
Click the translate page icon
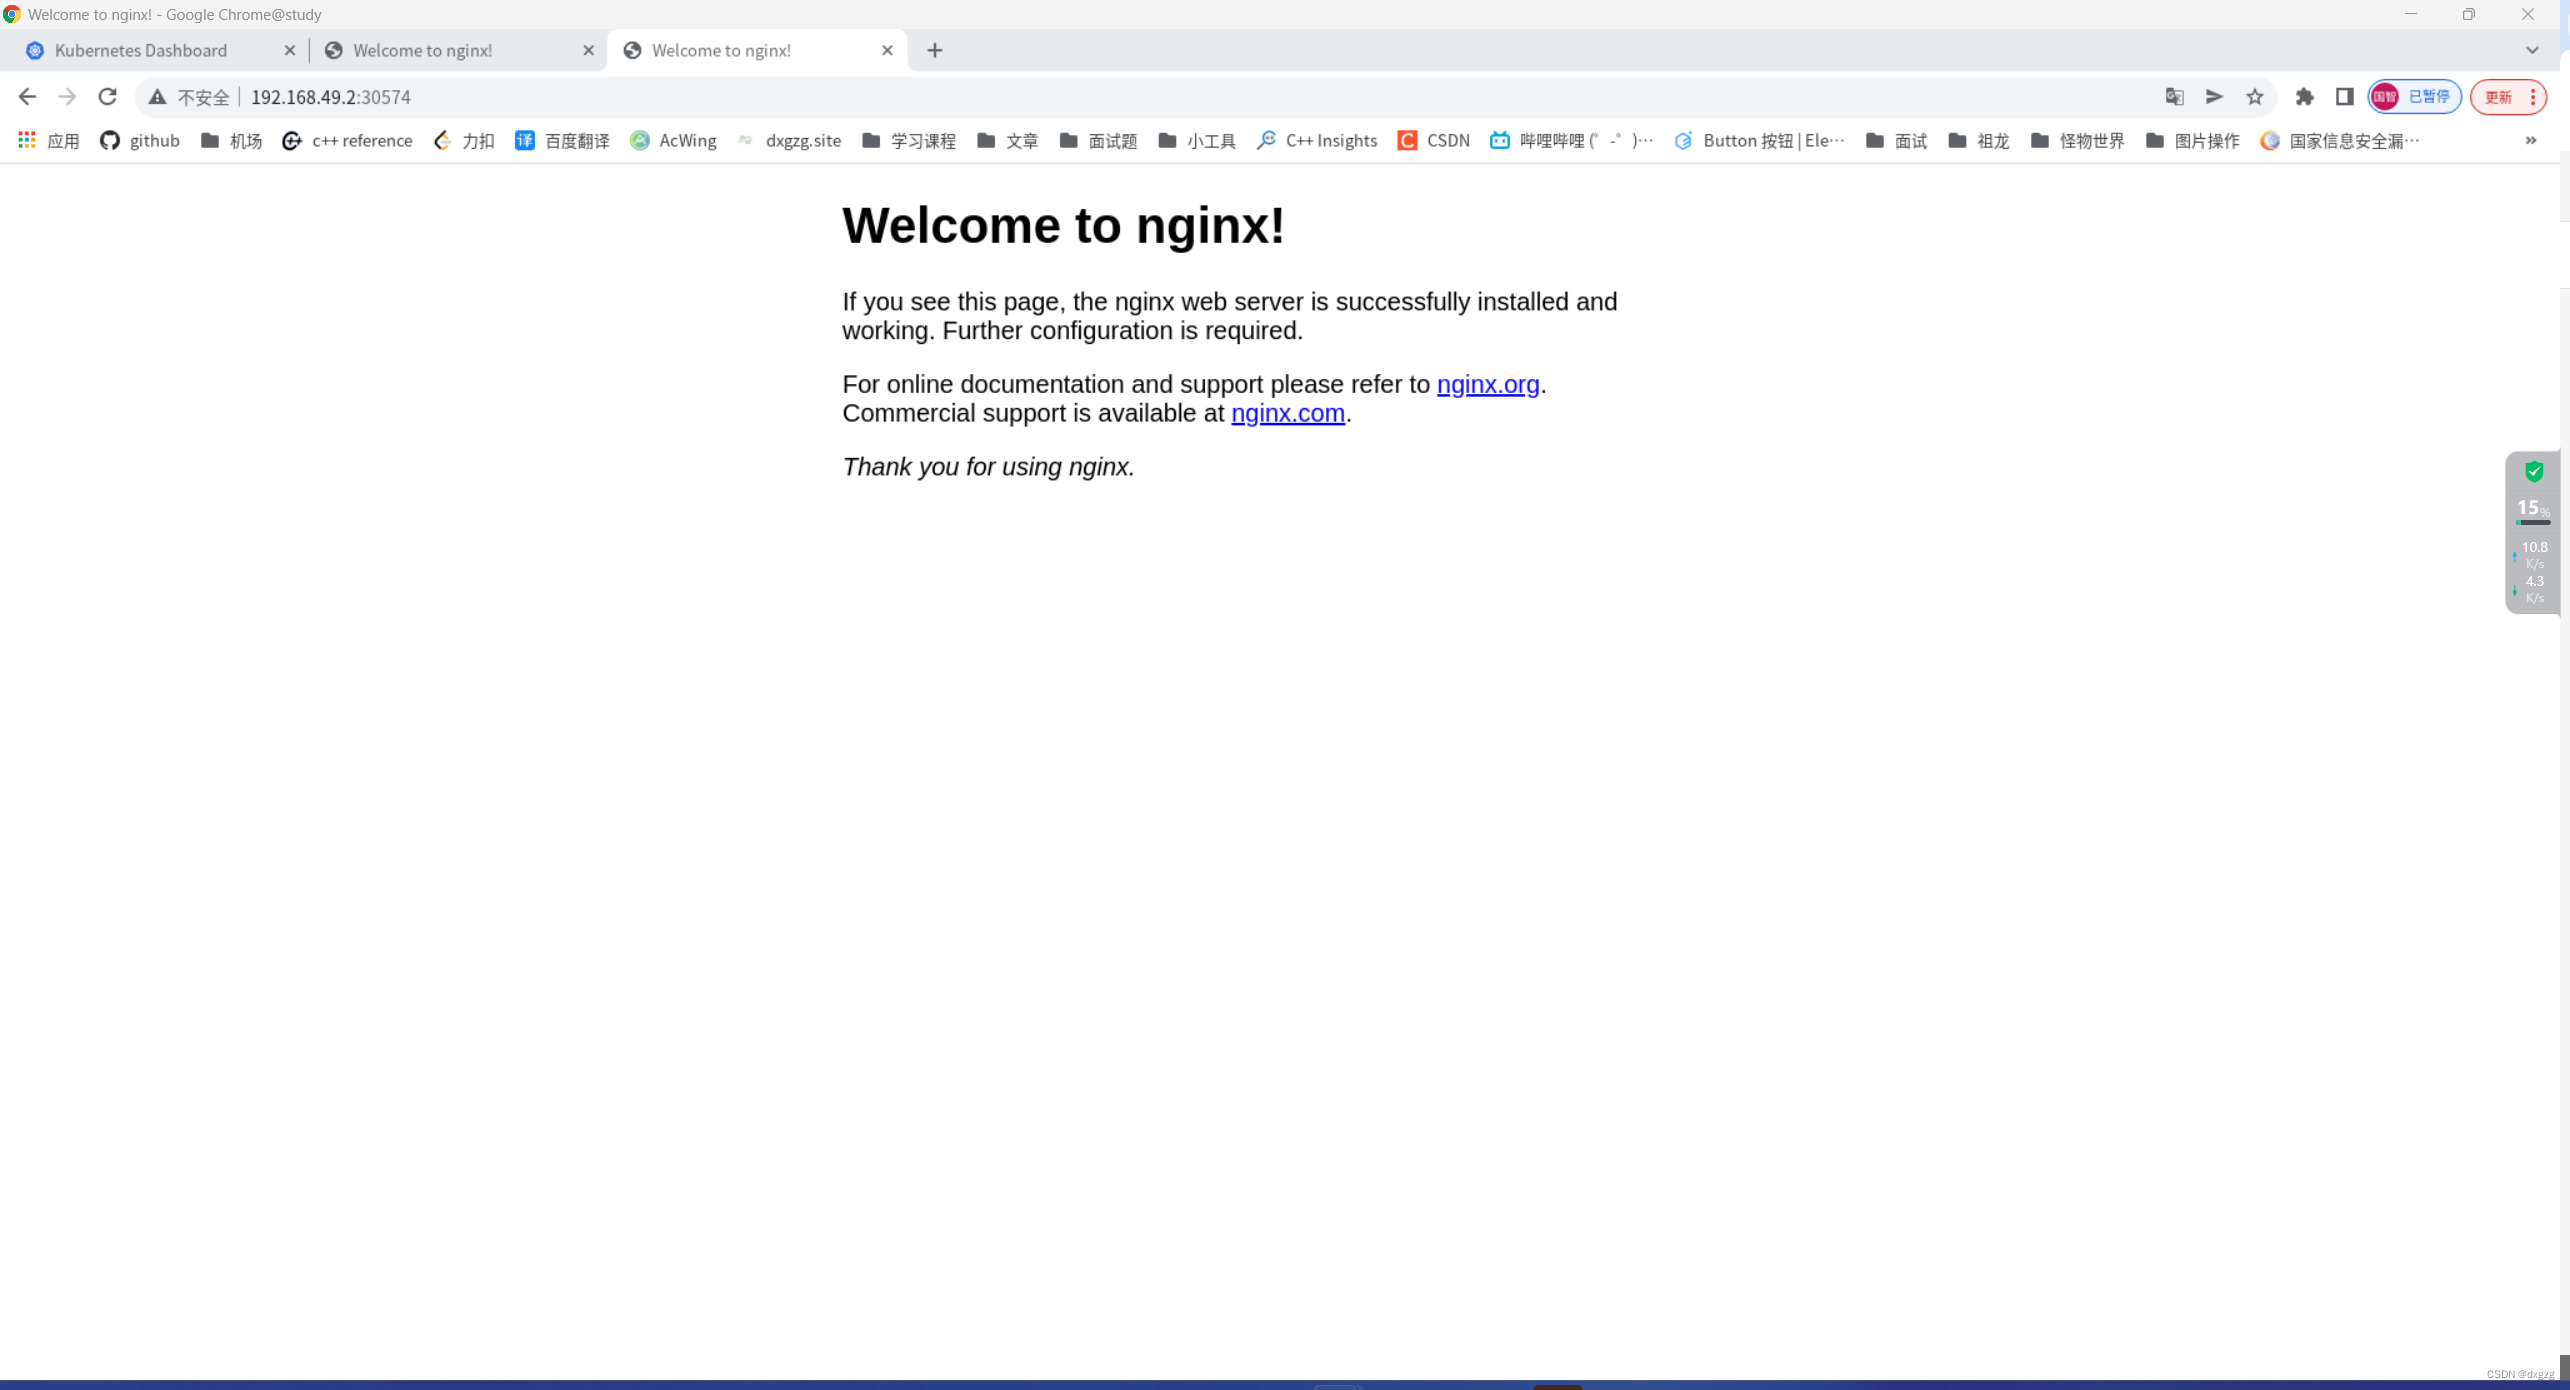click(2174, 97)
